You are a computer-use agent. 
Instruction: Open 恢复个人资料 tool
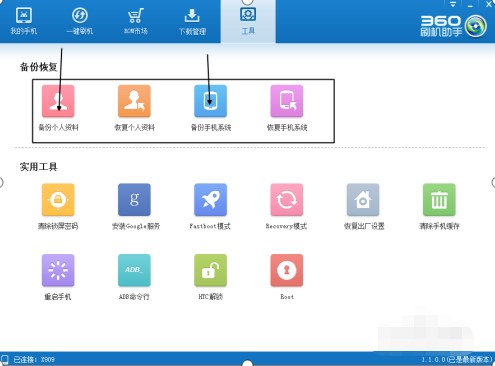134,101
